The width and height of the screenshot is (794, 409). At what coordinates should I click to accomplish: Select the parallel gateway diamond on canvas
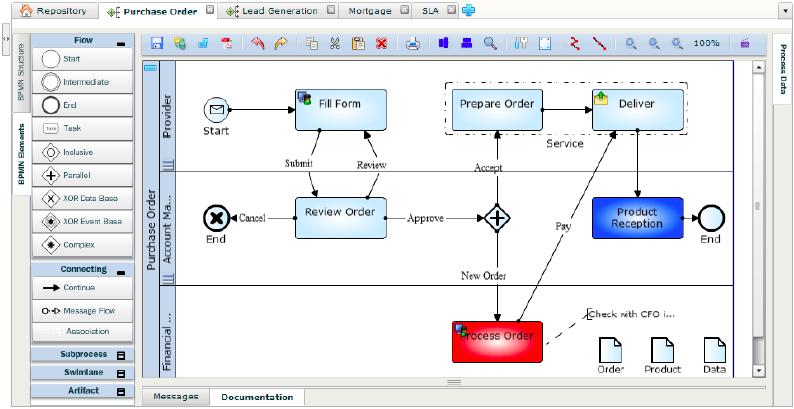[497, 218]
